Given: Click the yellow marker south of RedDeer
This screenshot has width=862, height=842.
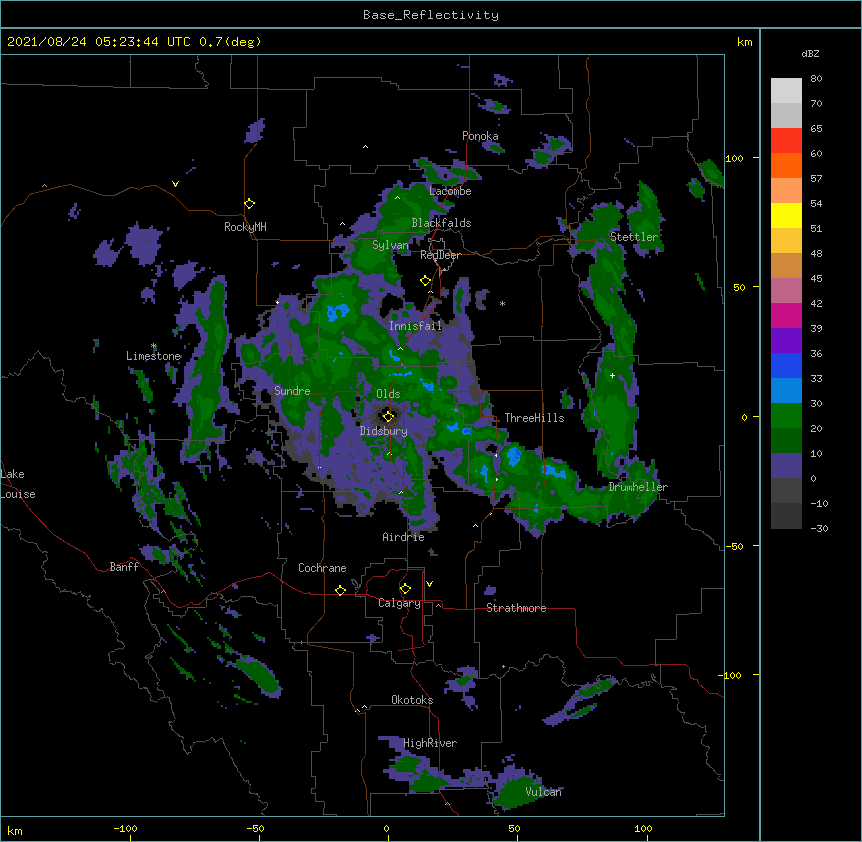Looking at the screenshot, I should (x=425, y=281).
